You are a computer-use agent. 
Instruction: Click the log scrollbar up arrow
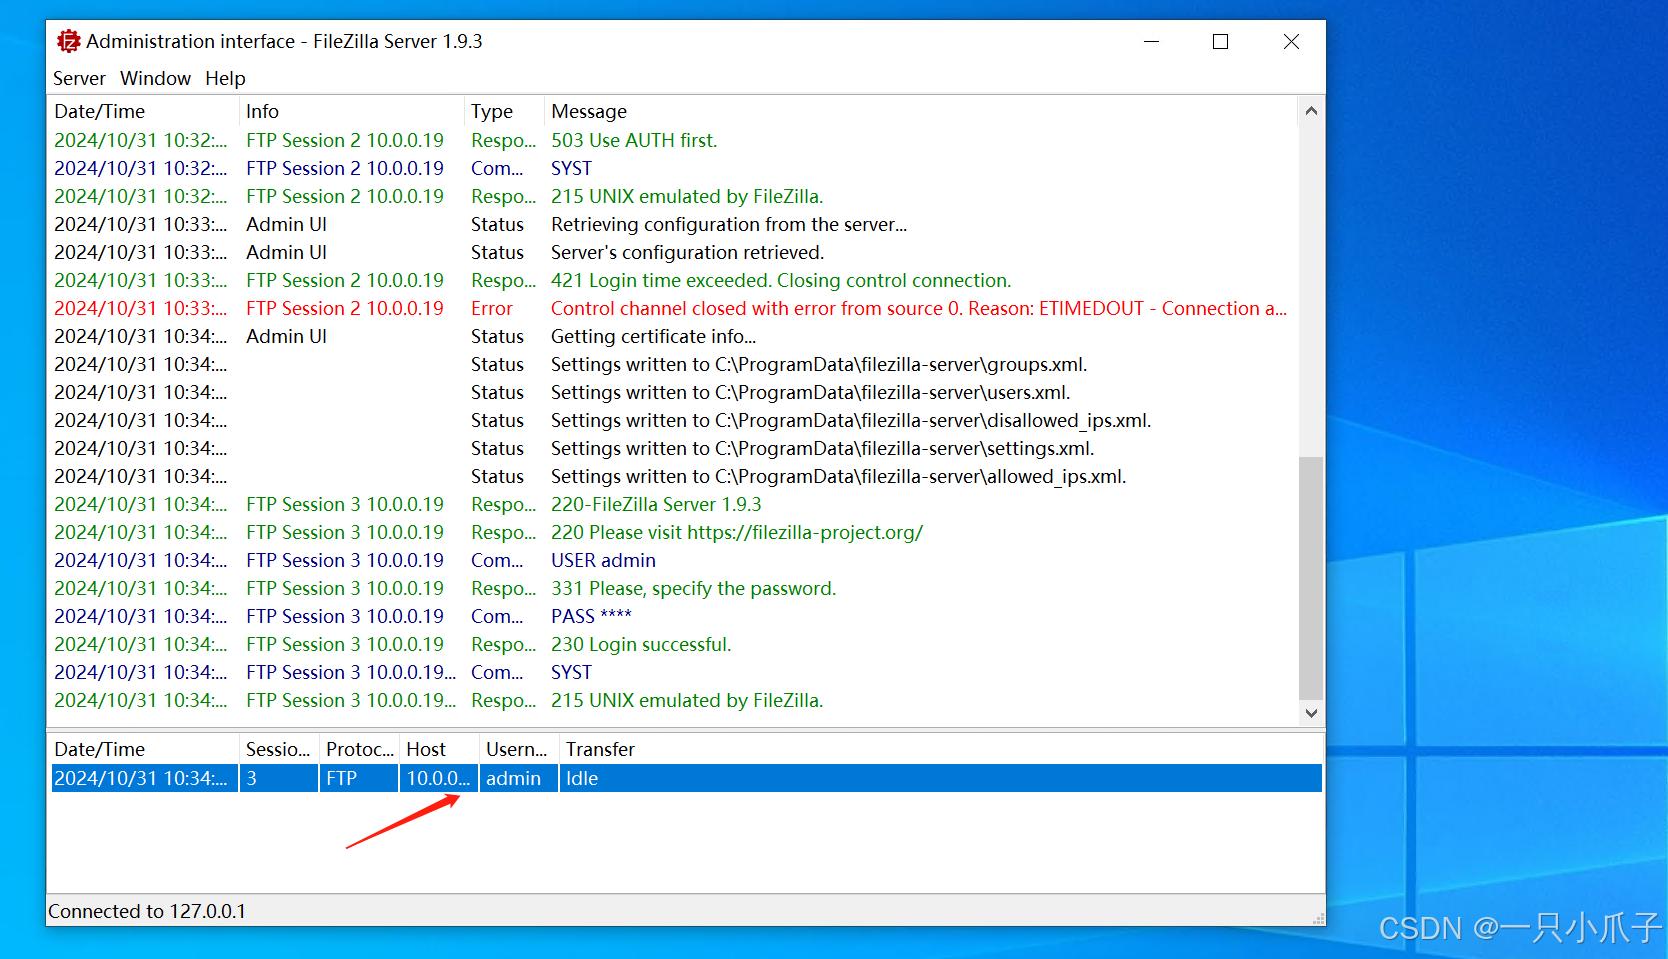pyautogui.click(x=1311, y=111)
